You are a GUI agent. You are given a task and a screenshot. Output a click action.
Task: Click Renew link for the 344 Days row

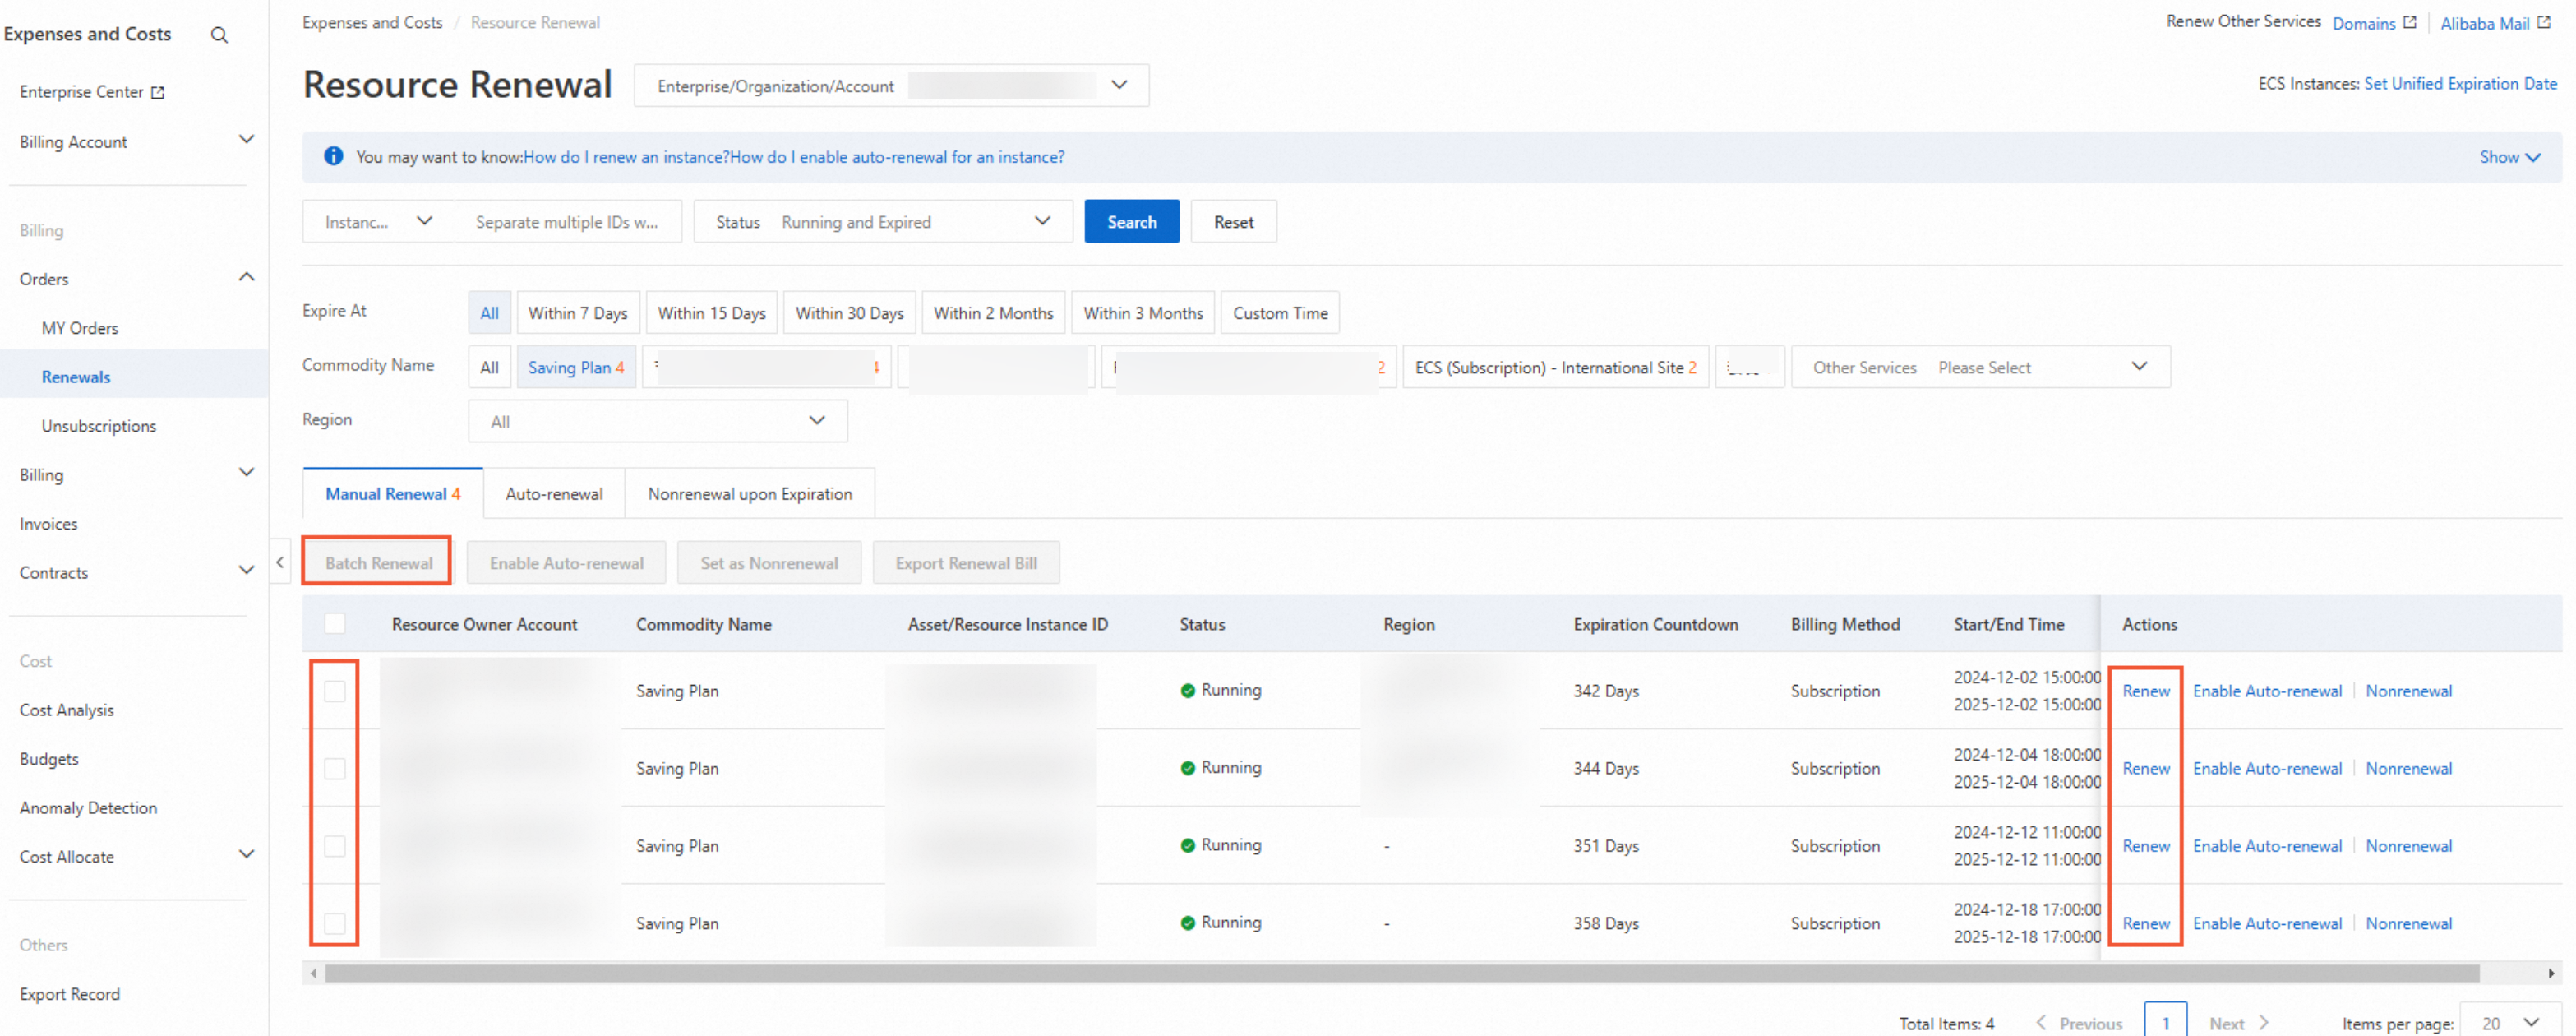point(2145,768)
